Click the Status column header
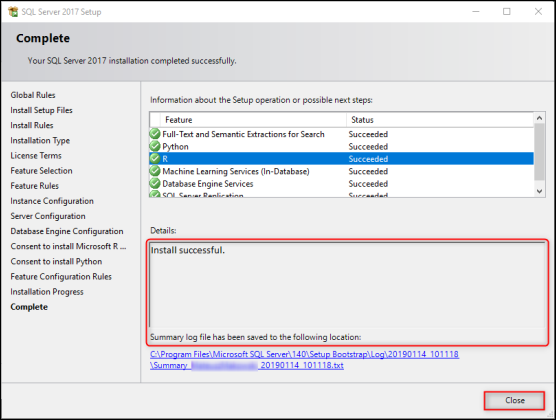Screen dimensions: 556x420 pyautogui.click(x=440, y=120)
